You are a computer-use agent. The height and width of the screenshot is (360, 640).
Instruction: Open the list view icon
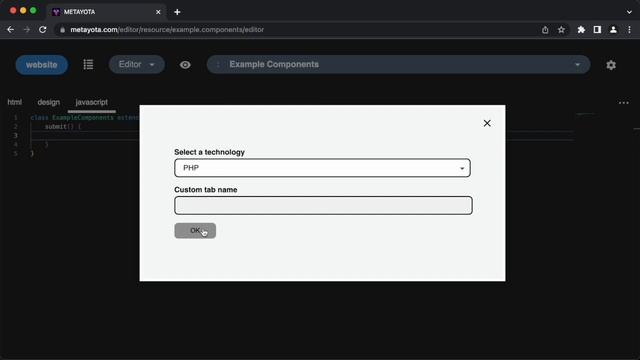(x=88, y=64)
